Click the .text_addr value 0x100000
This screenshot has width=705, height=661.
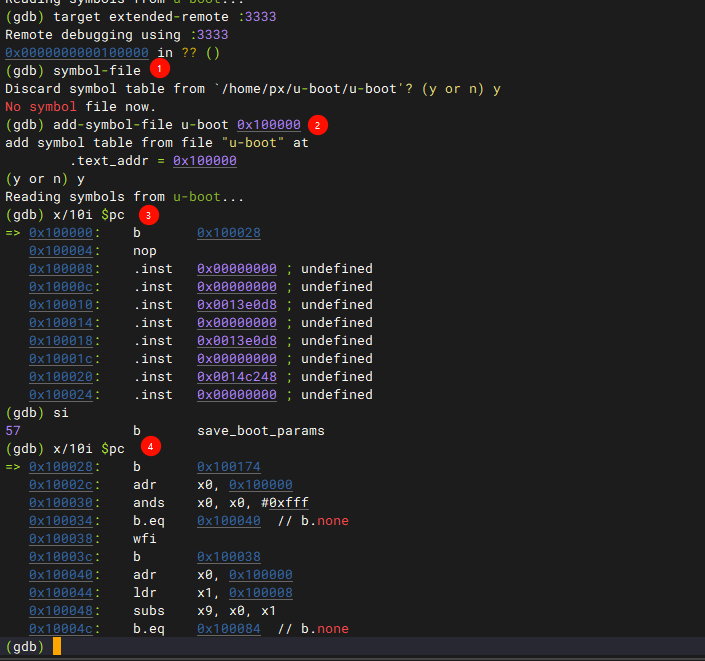coord(204,160)
